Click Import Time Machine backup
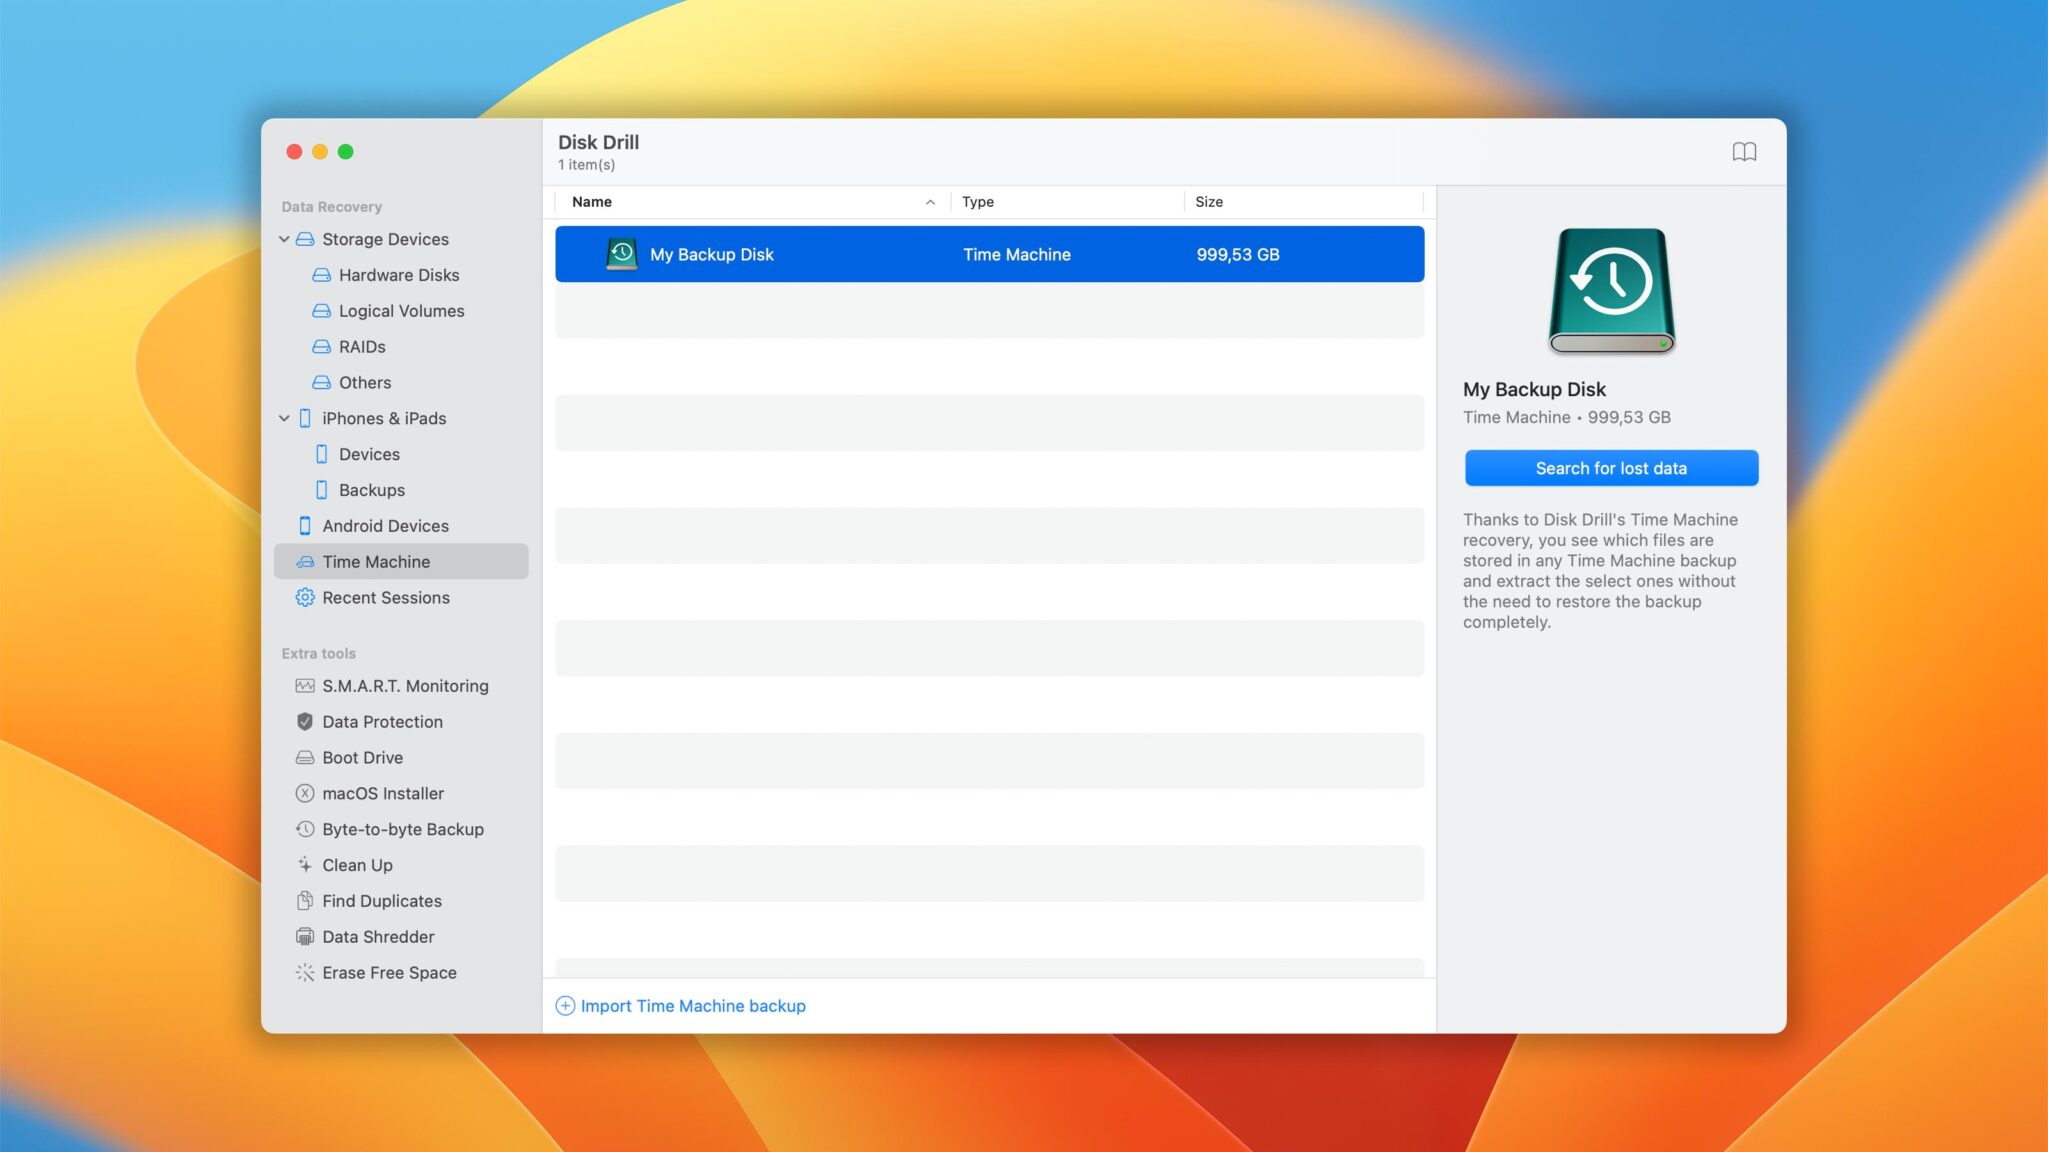This screenshot has width=2048, height=1152. (x=681, y=1005)
